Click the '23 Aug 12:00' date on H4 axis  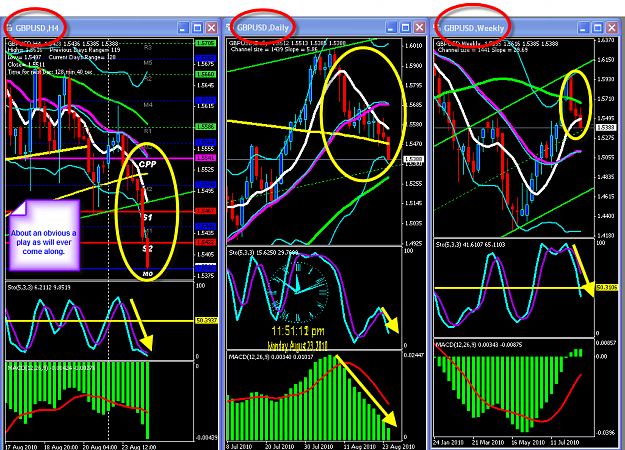140,447
